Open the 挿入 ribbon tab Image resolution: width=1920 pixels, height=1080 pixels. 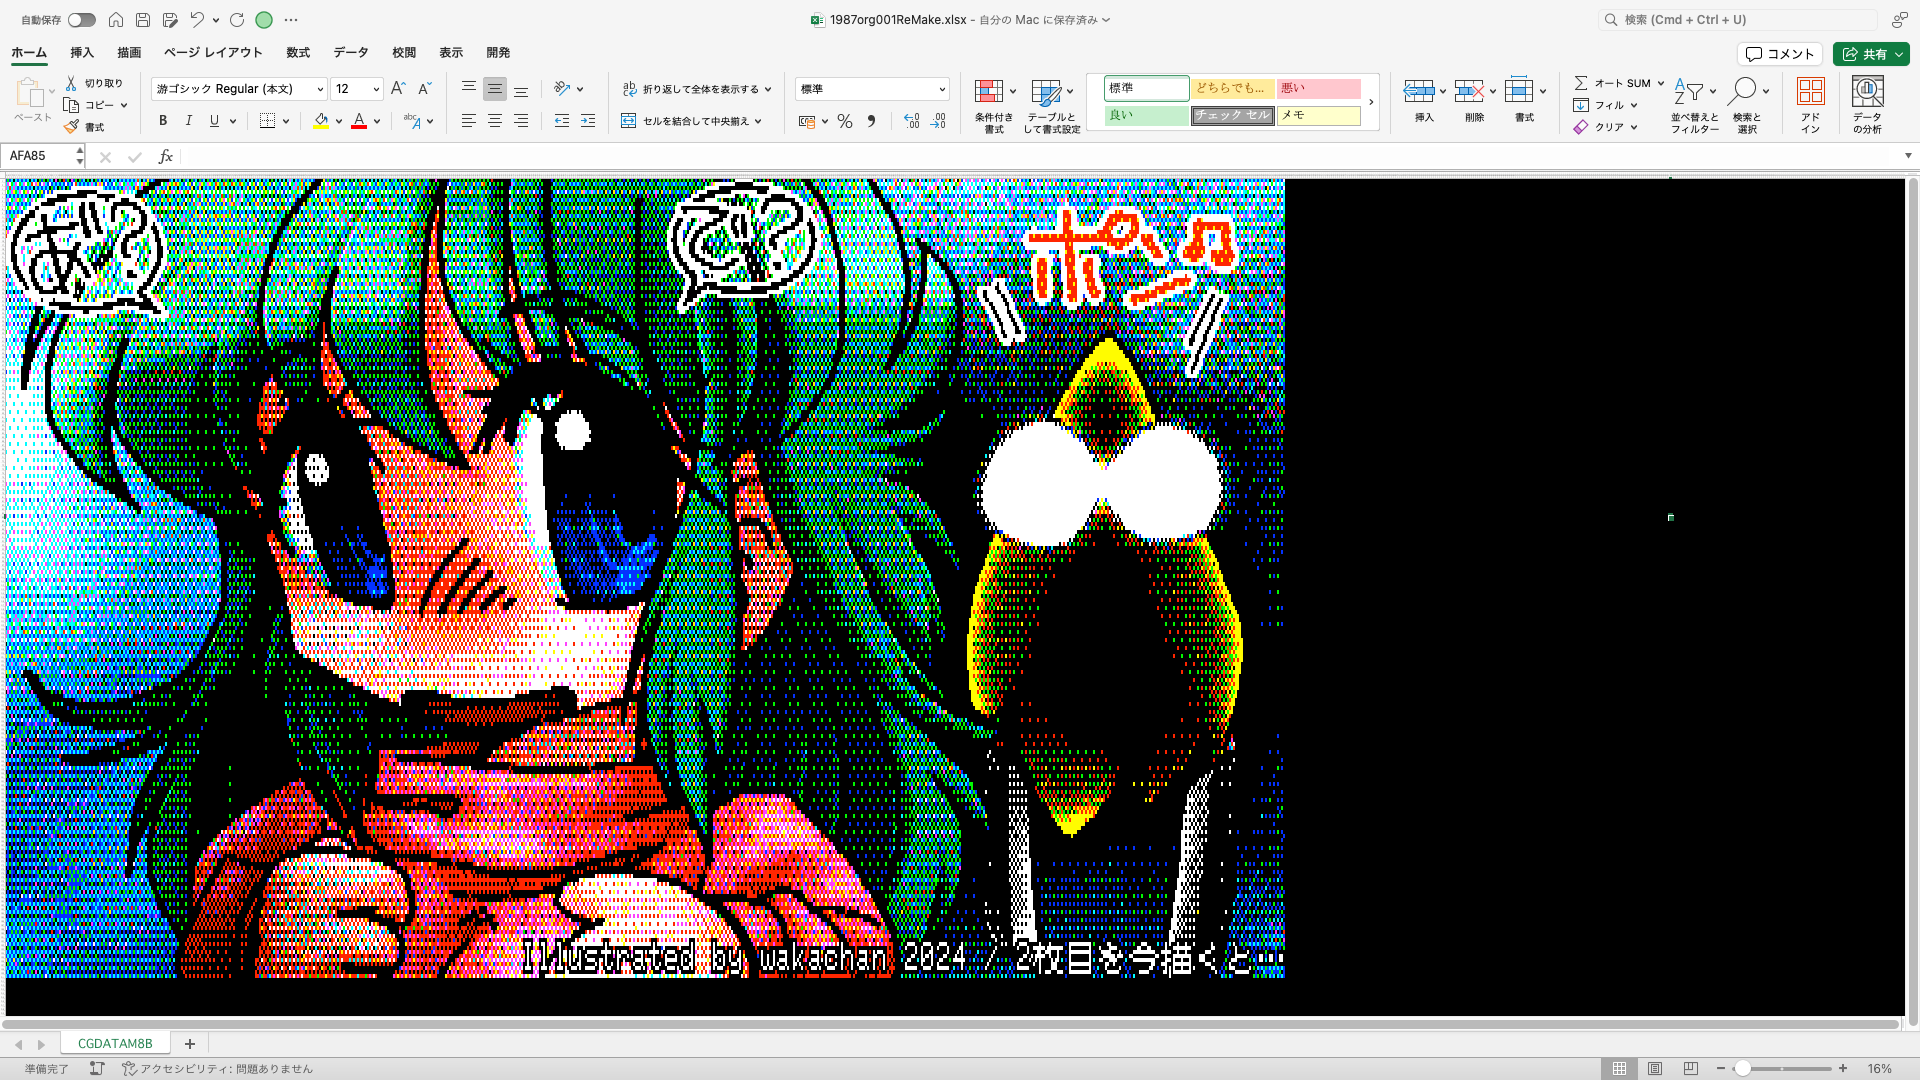pyautogui.click(x=82, y=53)
